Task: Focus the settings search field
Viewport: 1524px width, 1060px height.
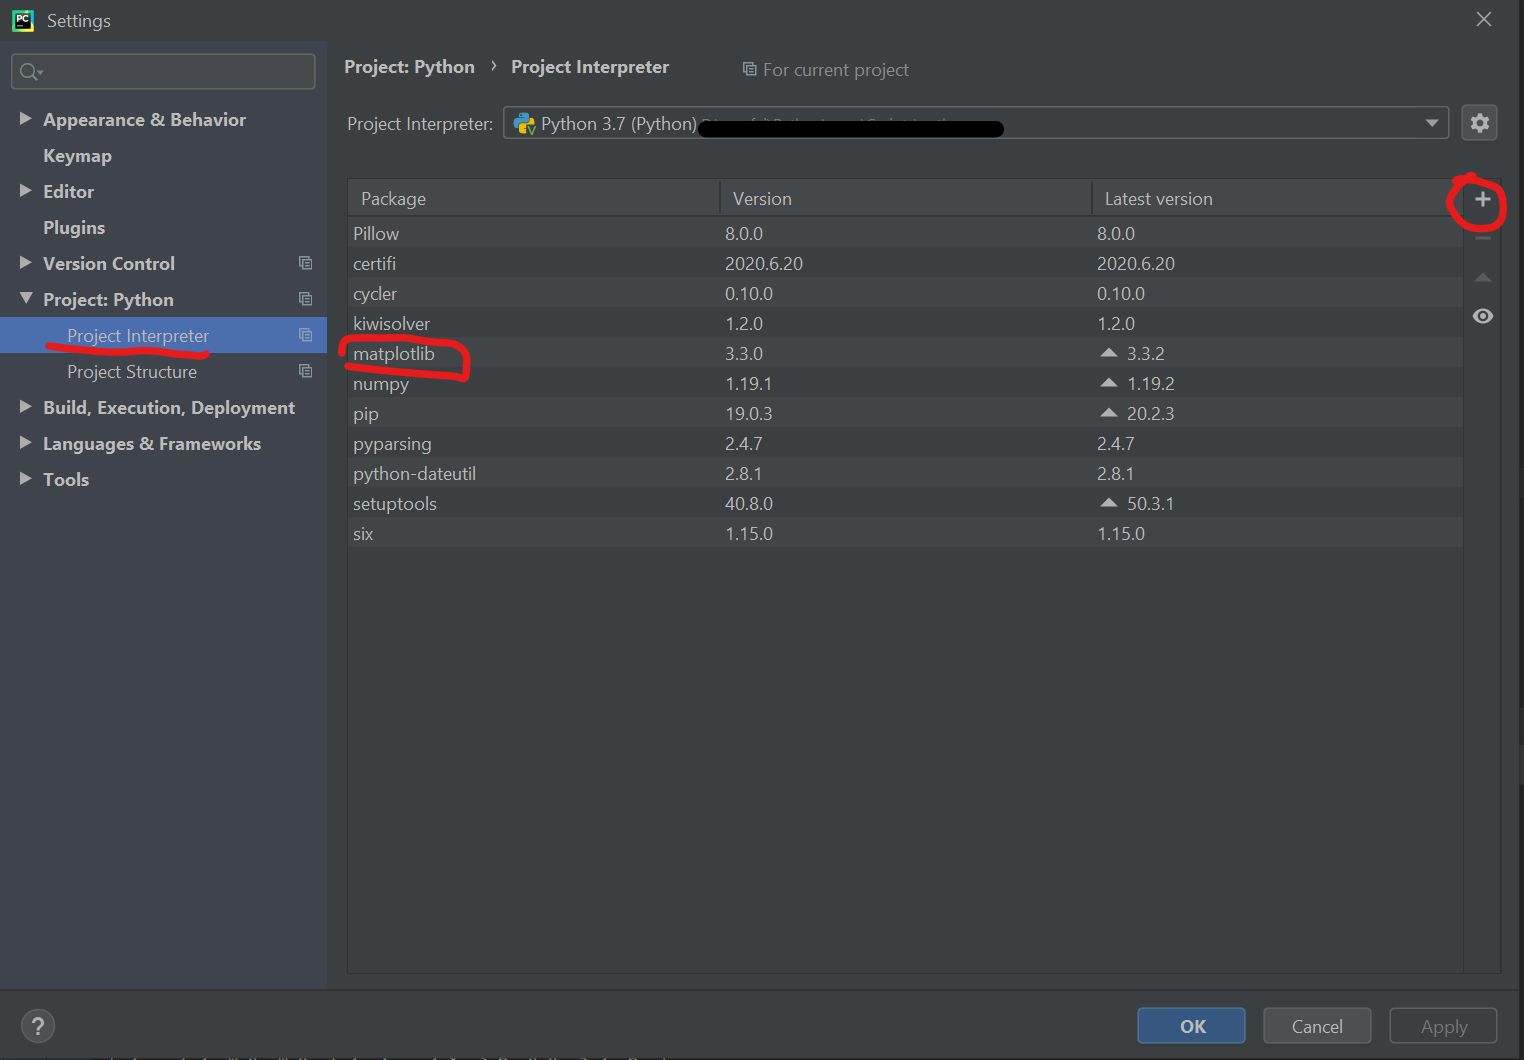Action: click(x=163, y=71)
